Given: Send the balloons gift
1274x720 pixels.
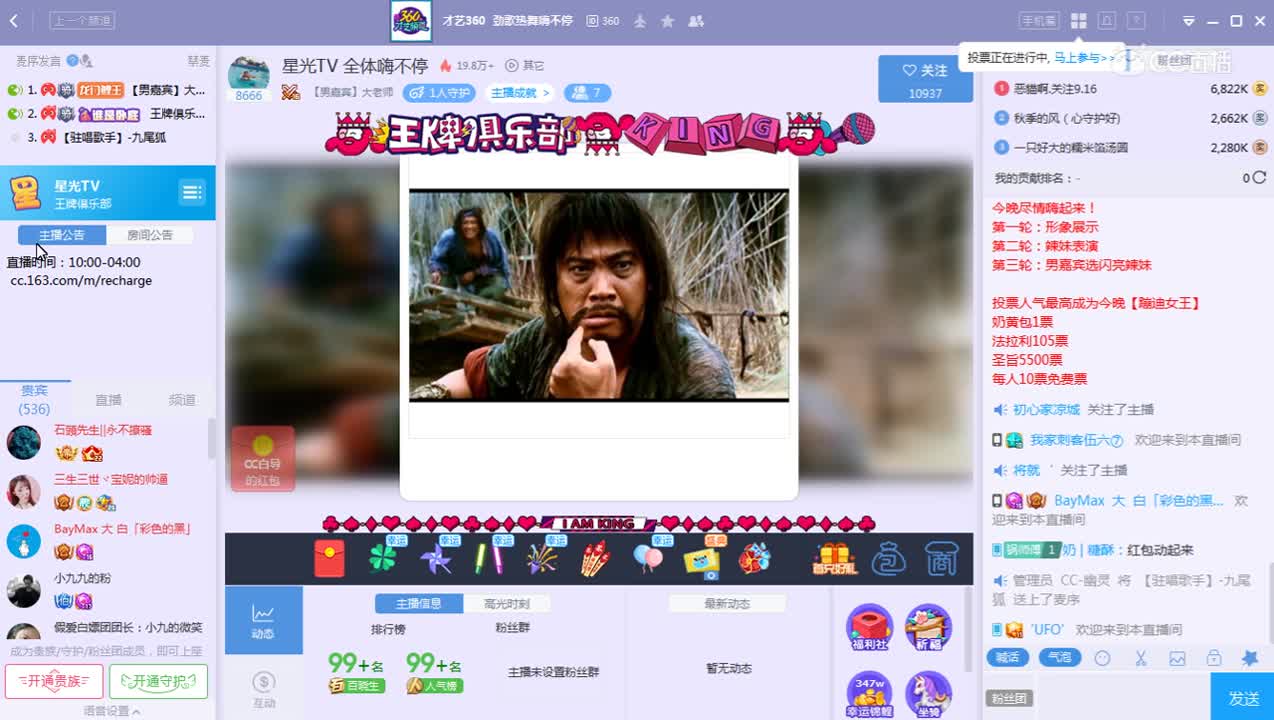Looking at the screenshot, I should (648, 559).
